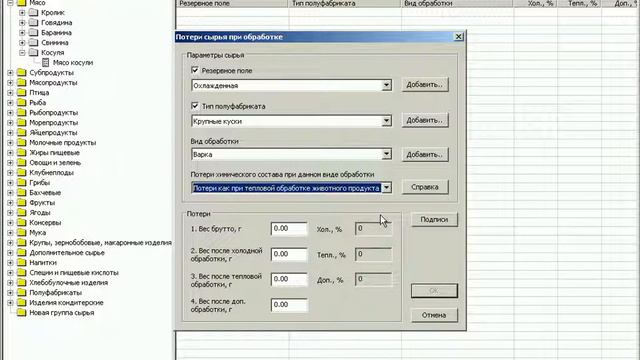The image size is (640, 360).
Task: Select Специи и пищевые кислоты
Action: [x=74, y=273]
